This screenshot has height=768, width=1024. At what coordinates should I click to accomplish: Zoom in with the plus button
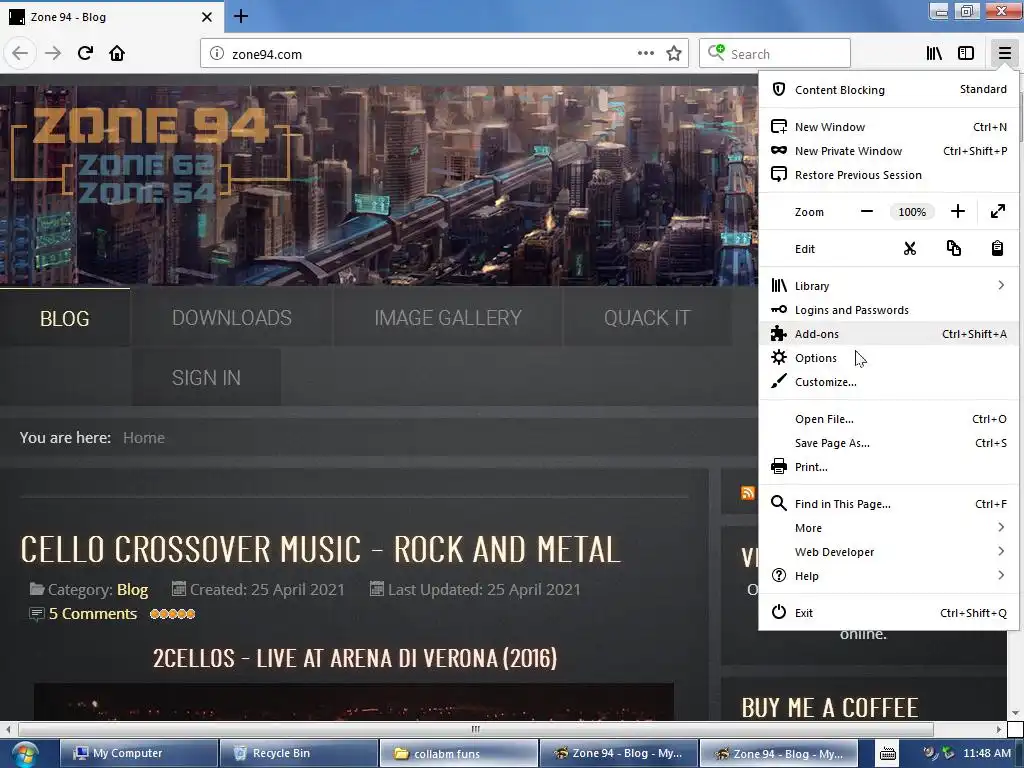[x=957, y=212]
